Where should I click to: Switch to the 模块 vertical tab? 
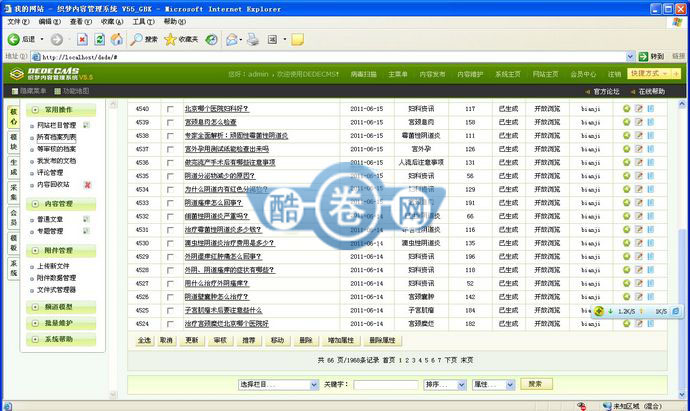point(14,142)
